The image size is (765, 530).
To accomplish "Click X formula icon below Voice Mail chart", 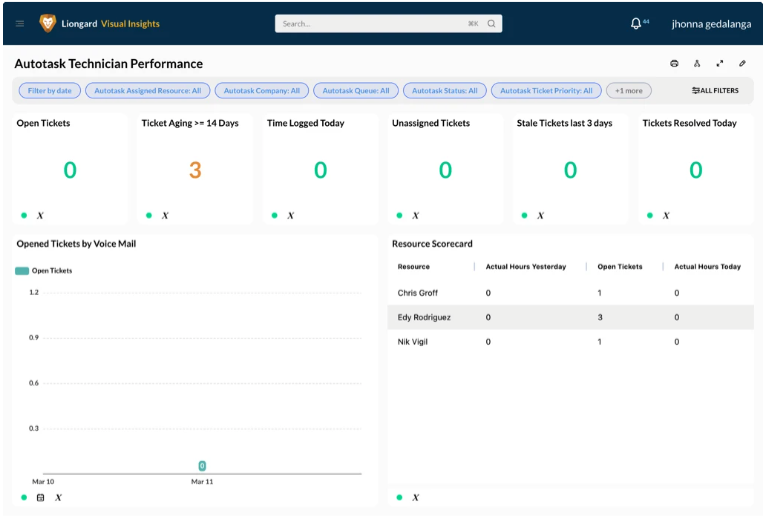I will (58, 497).
